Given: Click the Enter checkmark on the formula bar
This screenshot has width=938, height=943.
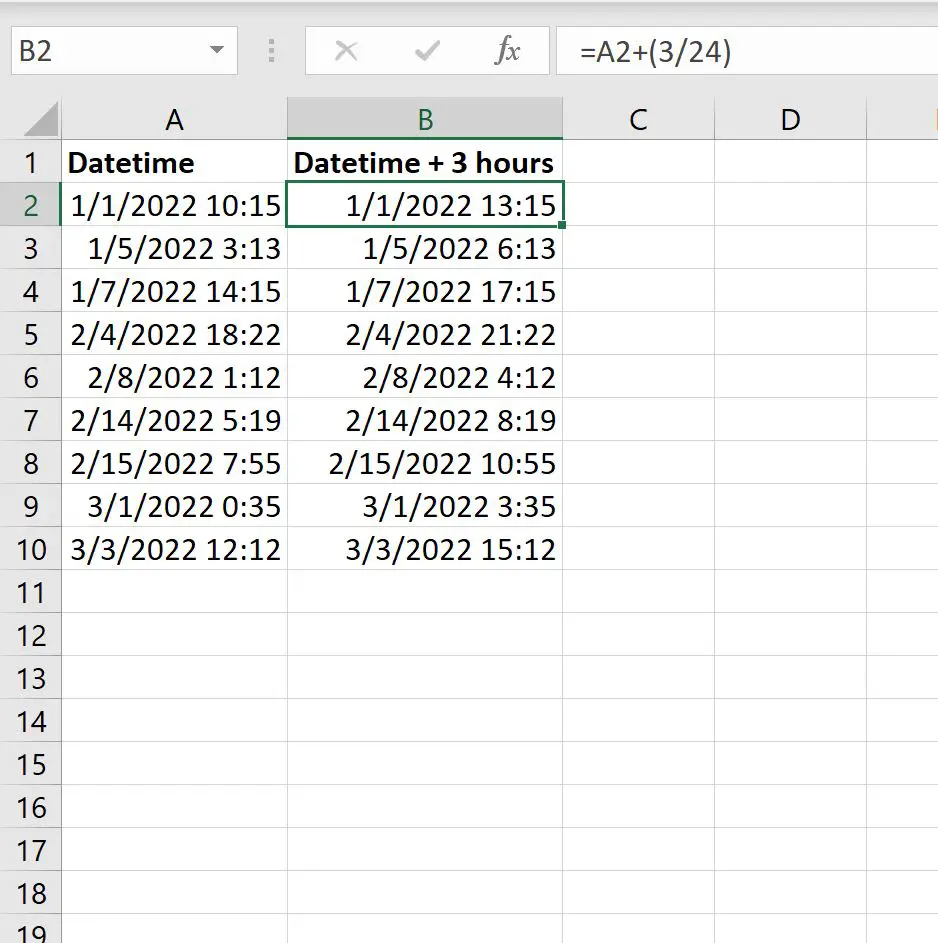Looking at the screenshot, I should point(427,50).
